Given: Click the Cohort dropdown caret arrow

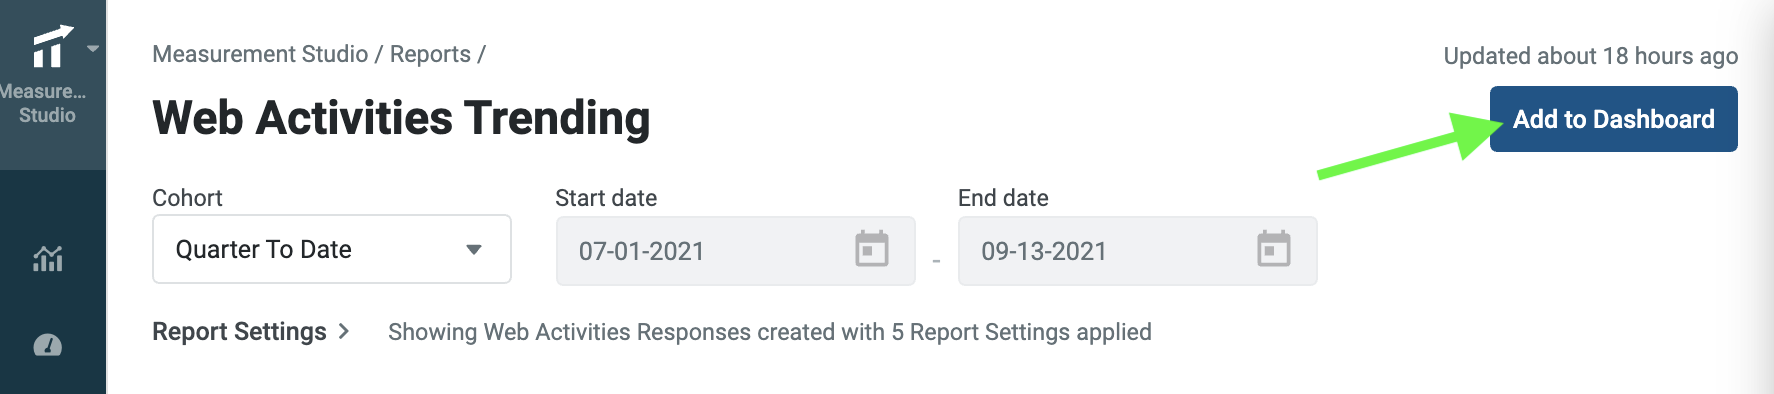Looking at the screenshot, I should 474,250.
